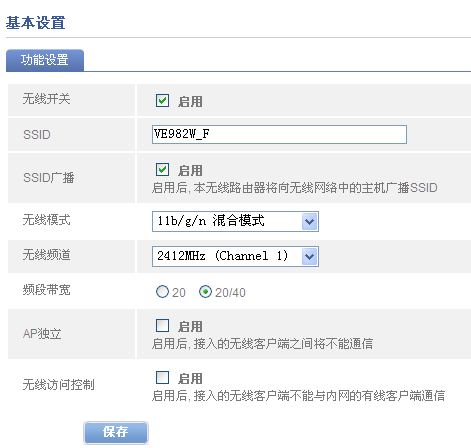Uncheck the SSID广播 启用 checkbox

point(162,169)
